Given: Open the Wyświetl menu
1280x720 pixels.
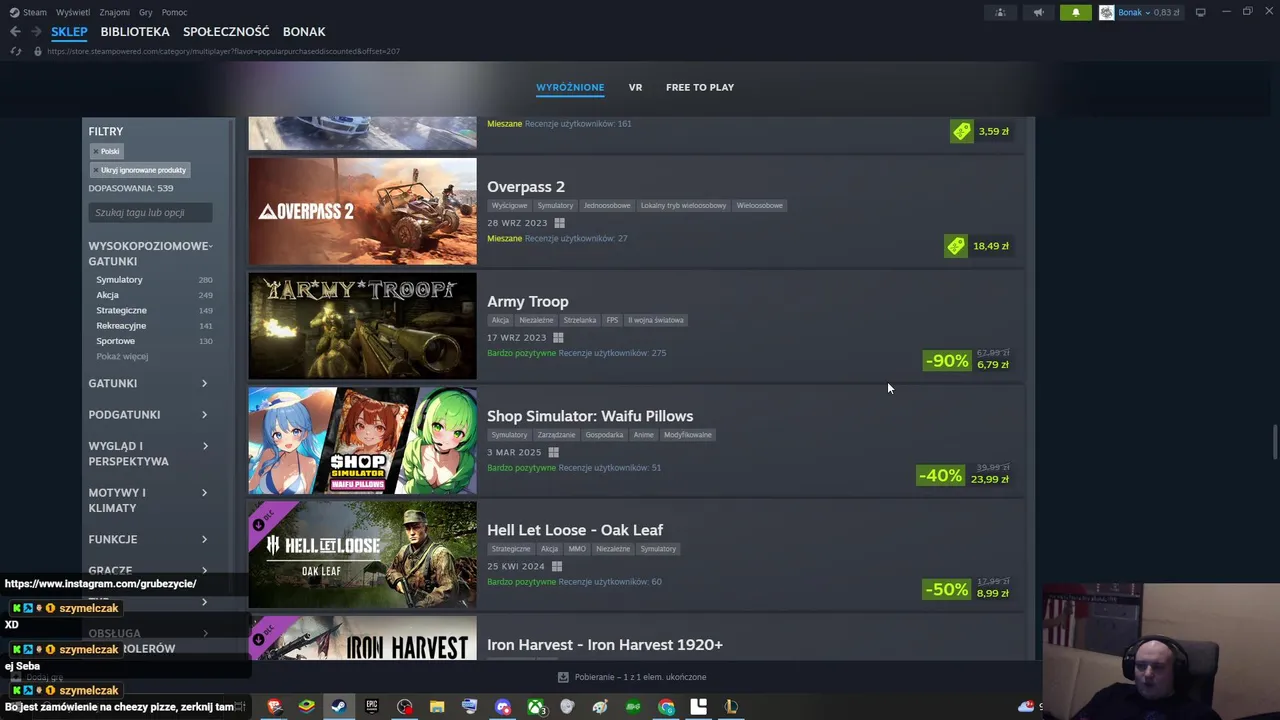Looking at the screenshot, I should coord(73,12).
